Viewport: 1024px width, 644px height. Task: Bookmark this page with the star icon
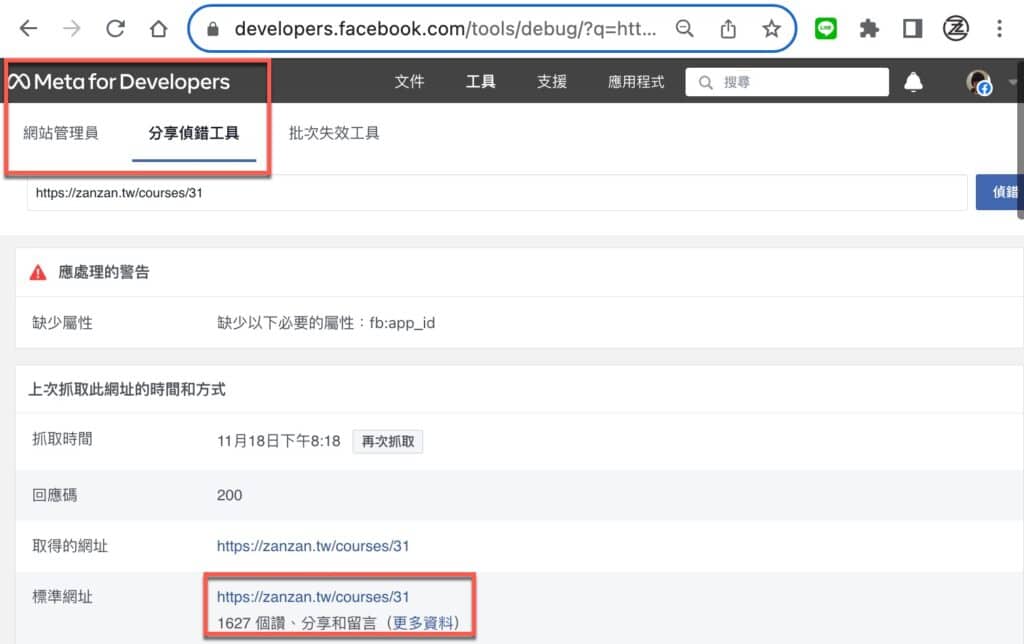click(771, 29)
